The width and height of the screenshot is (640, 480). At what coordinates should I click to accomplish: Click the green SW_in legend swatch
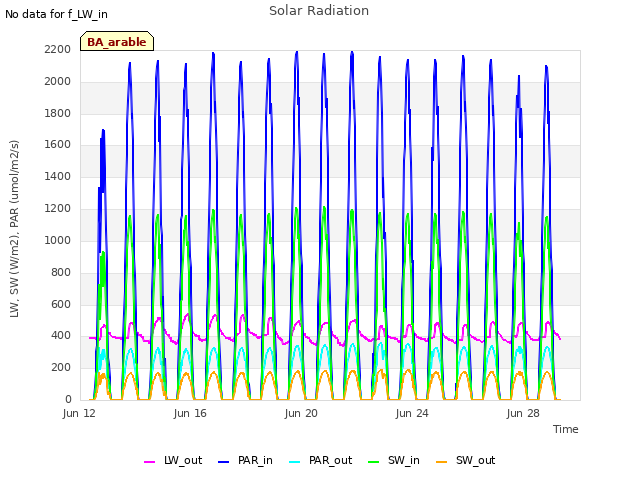click(x=373, y=462)
